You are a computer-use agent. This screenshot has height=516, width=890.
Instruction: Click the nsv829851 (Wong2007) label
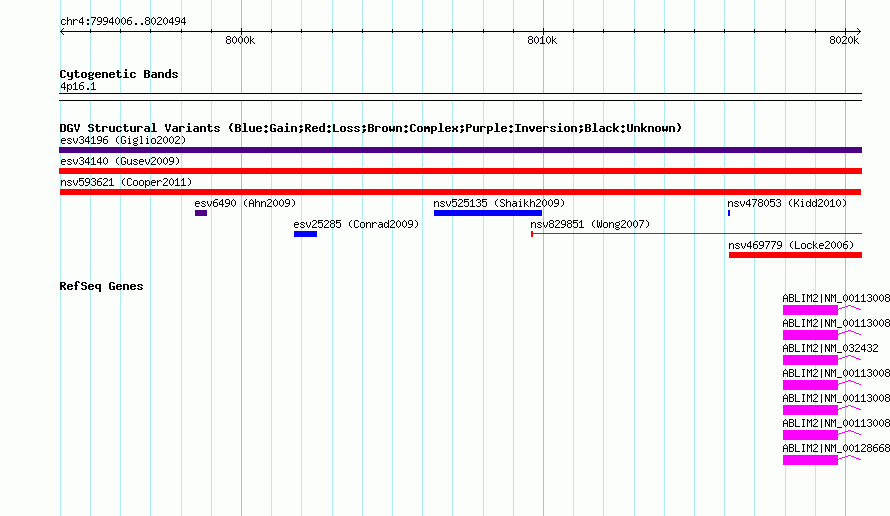click(590, 224)
